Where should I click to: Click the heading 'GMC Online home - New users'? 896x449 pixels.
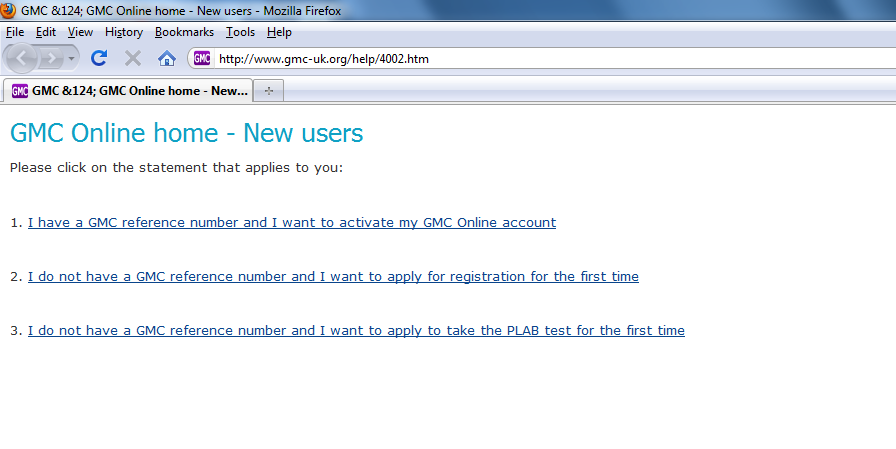click(186, 133)
